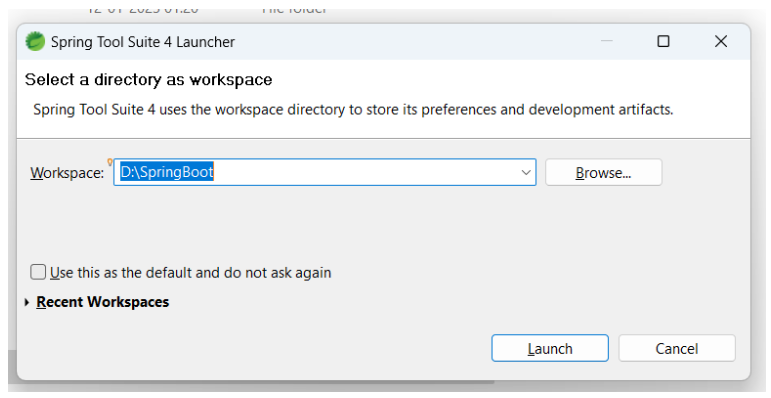The image size is (771, 398).
Task: Click the Browse... button
Action: coord(603,172)
